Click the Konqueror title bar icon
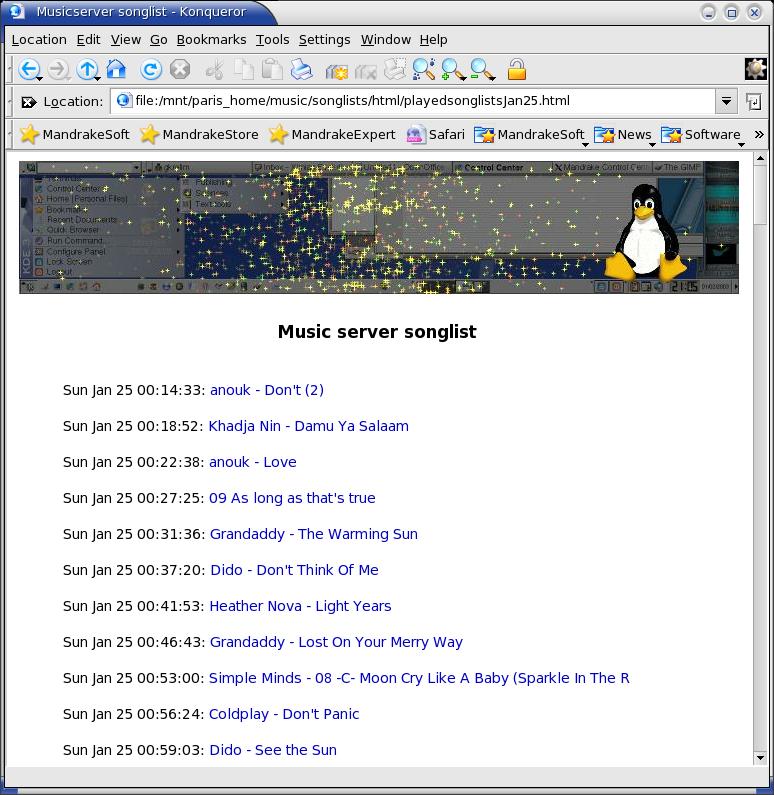The height and width of the screenshot is (795, 774). click(x=16, y=11)
